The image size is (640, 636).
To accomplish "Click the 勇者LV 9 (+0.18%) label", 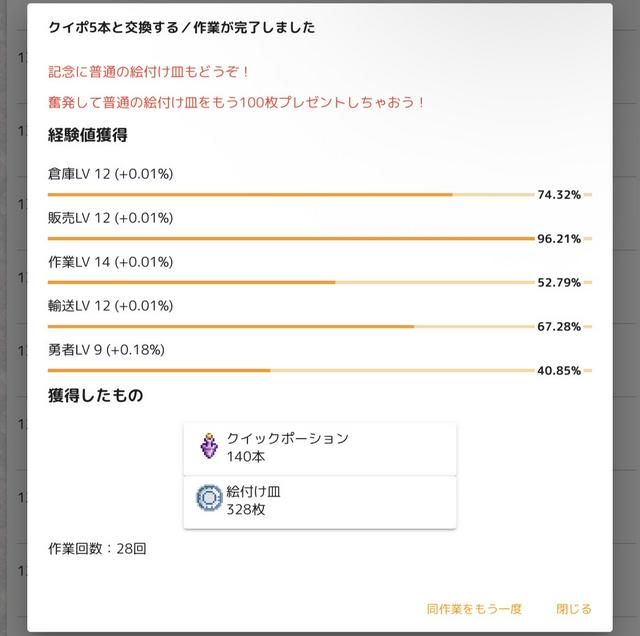I will (x=106, y=350).
